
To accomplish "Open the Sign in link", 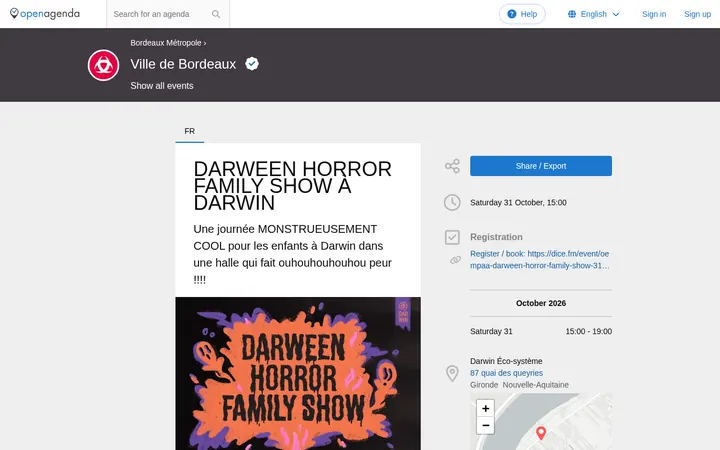I will (654, 14).
